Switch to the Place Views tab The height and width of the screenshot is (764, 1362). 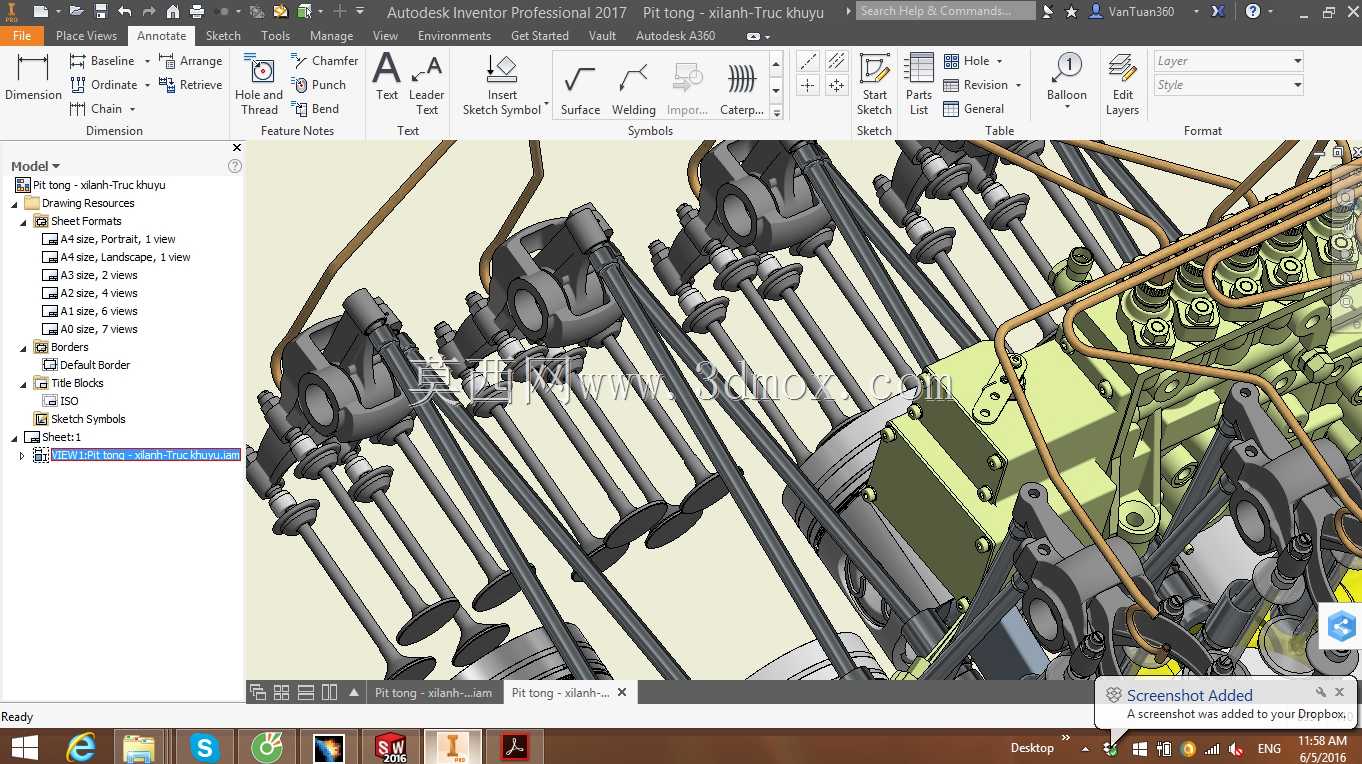(x=86, y=35)
